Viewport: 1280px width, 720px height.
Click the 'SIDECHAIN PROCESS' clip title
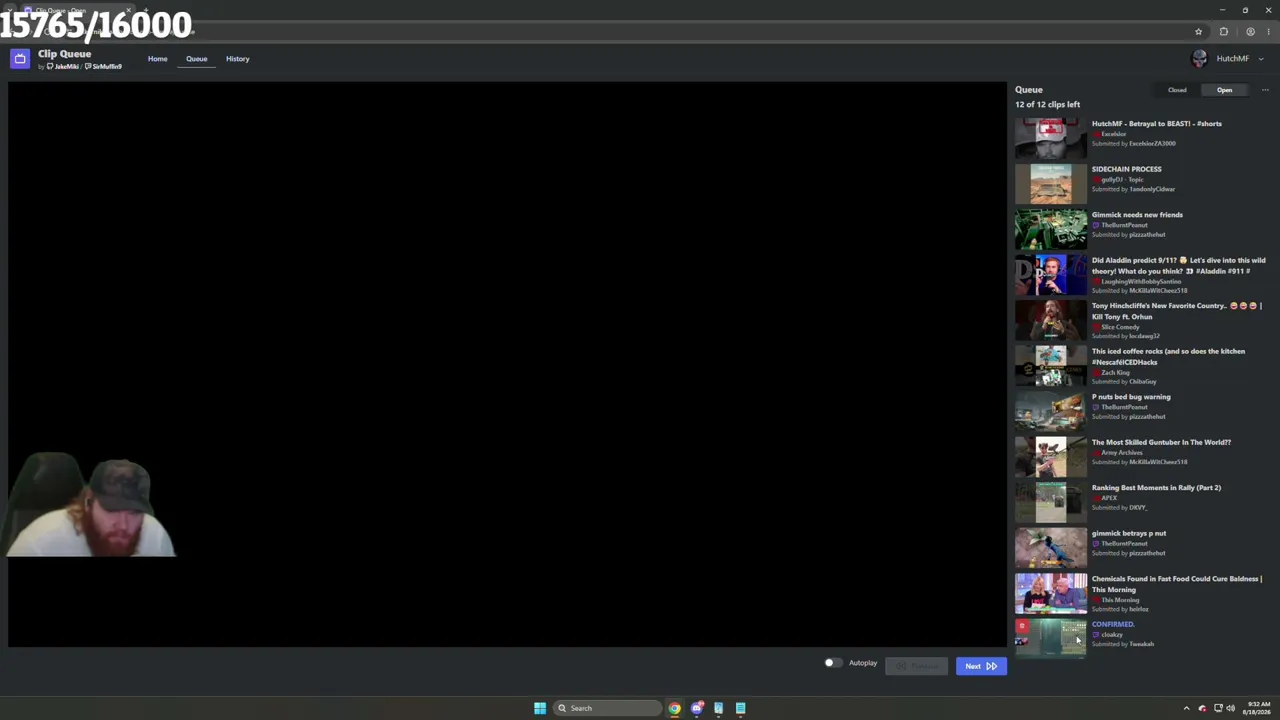point(1126,169)
